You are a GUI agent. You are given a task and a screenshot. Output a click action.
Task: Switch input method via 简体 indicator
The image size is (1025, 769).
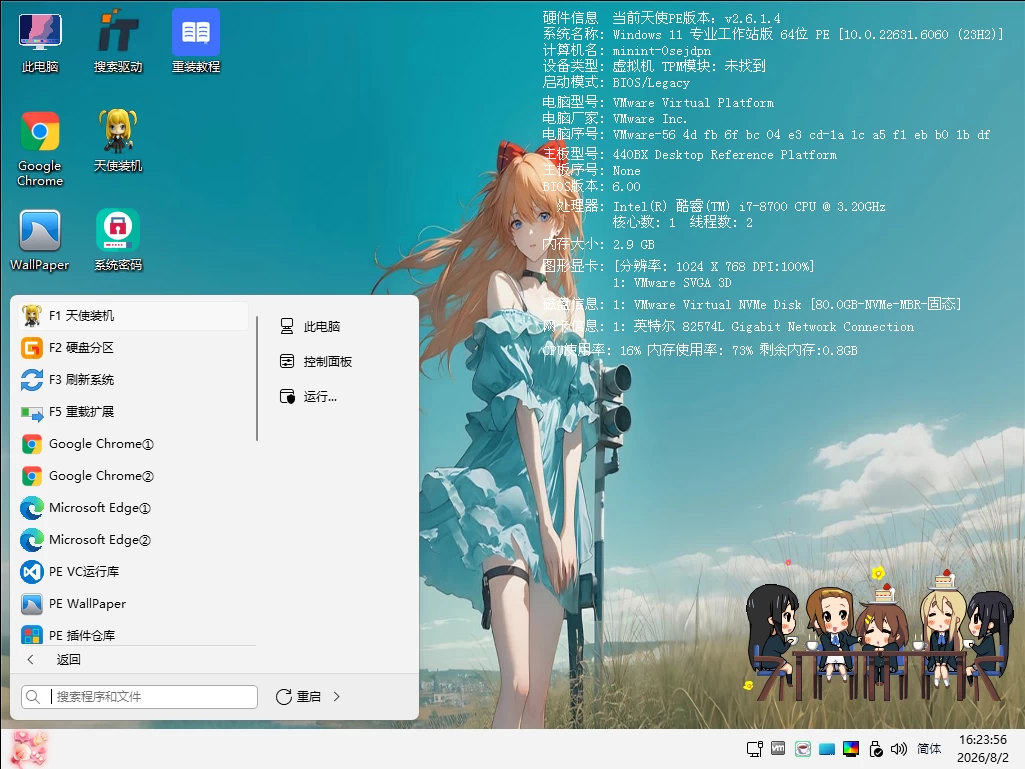click(x=929, y=749)
